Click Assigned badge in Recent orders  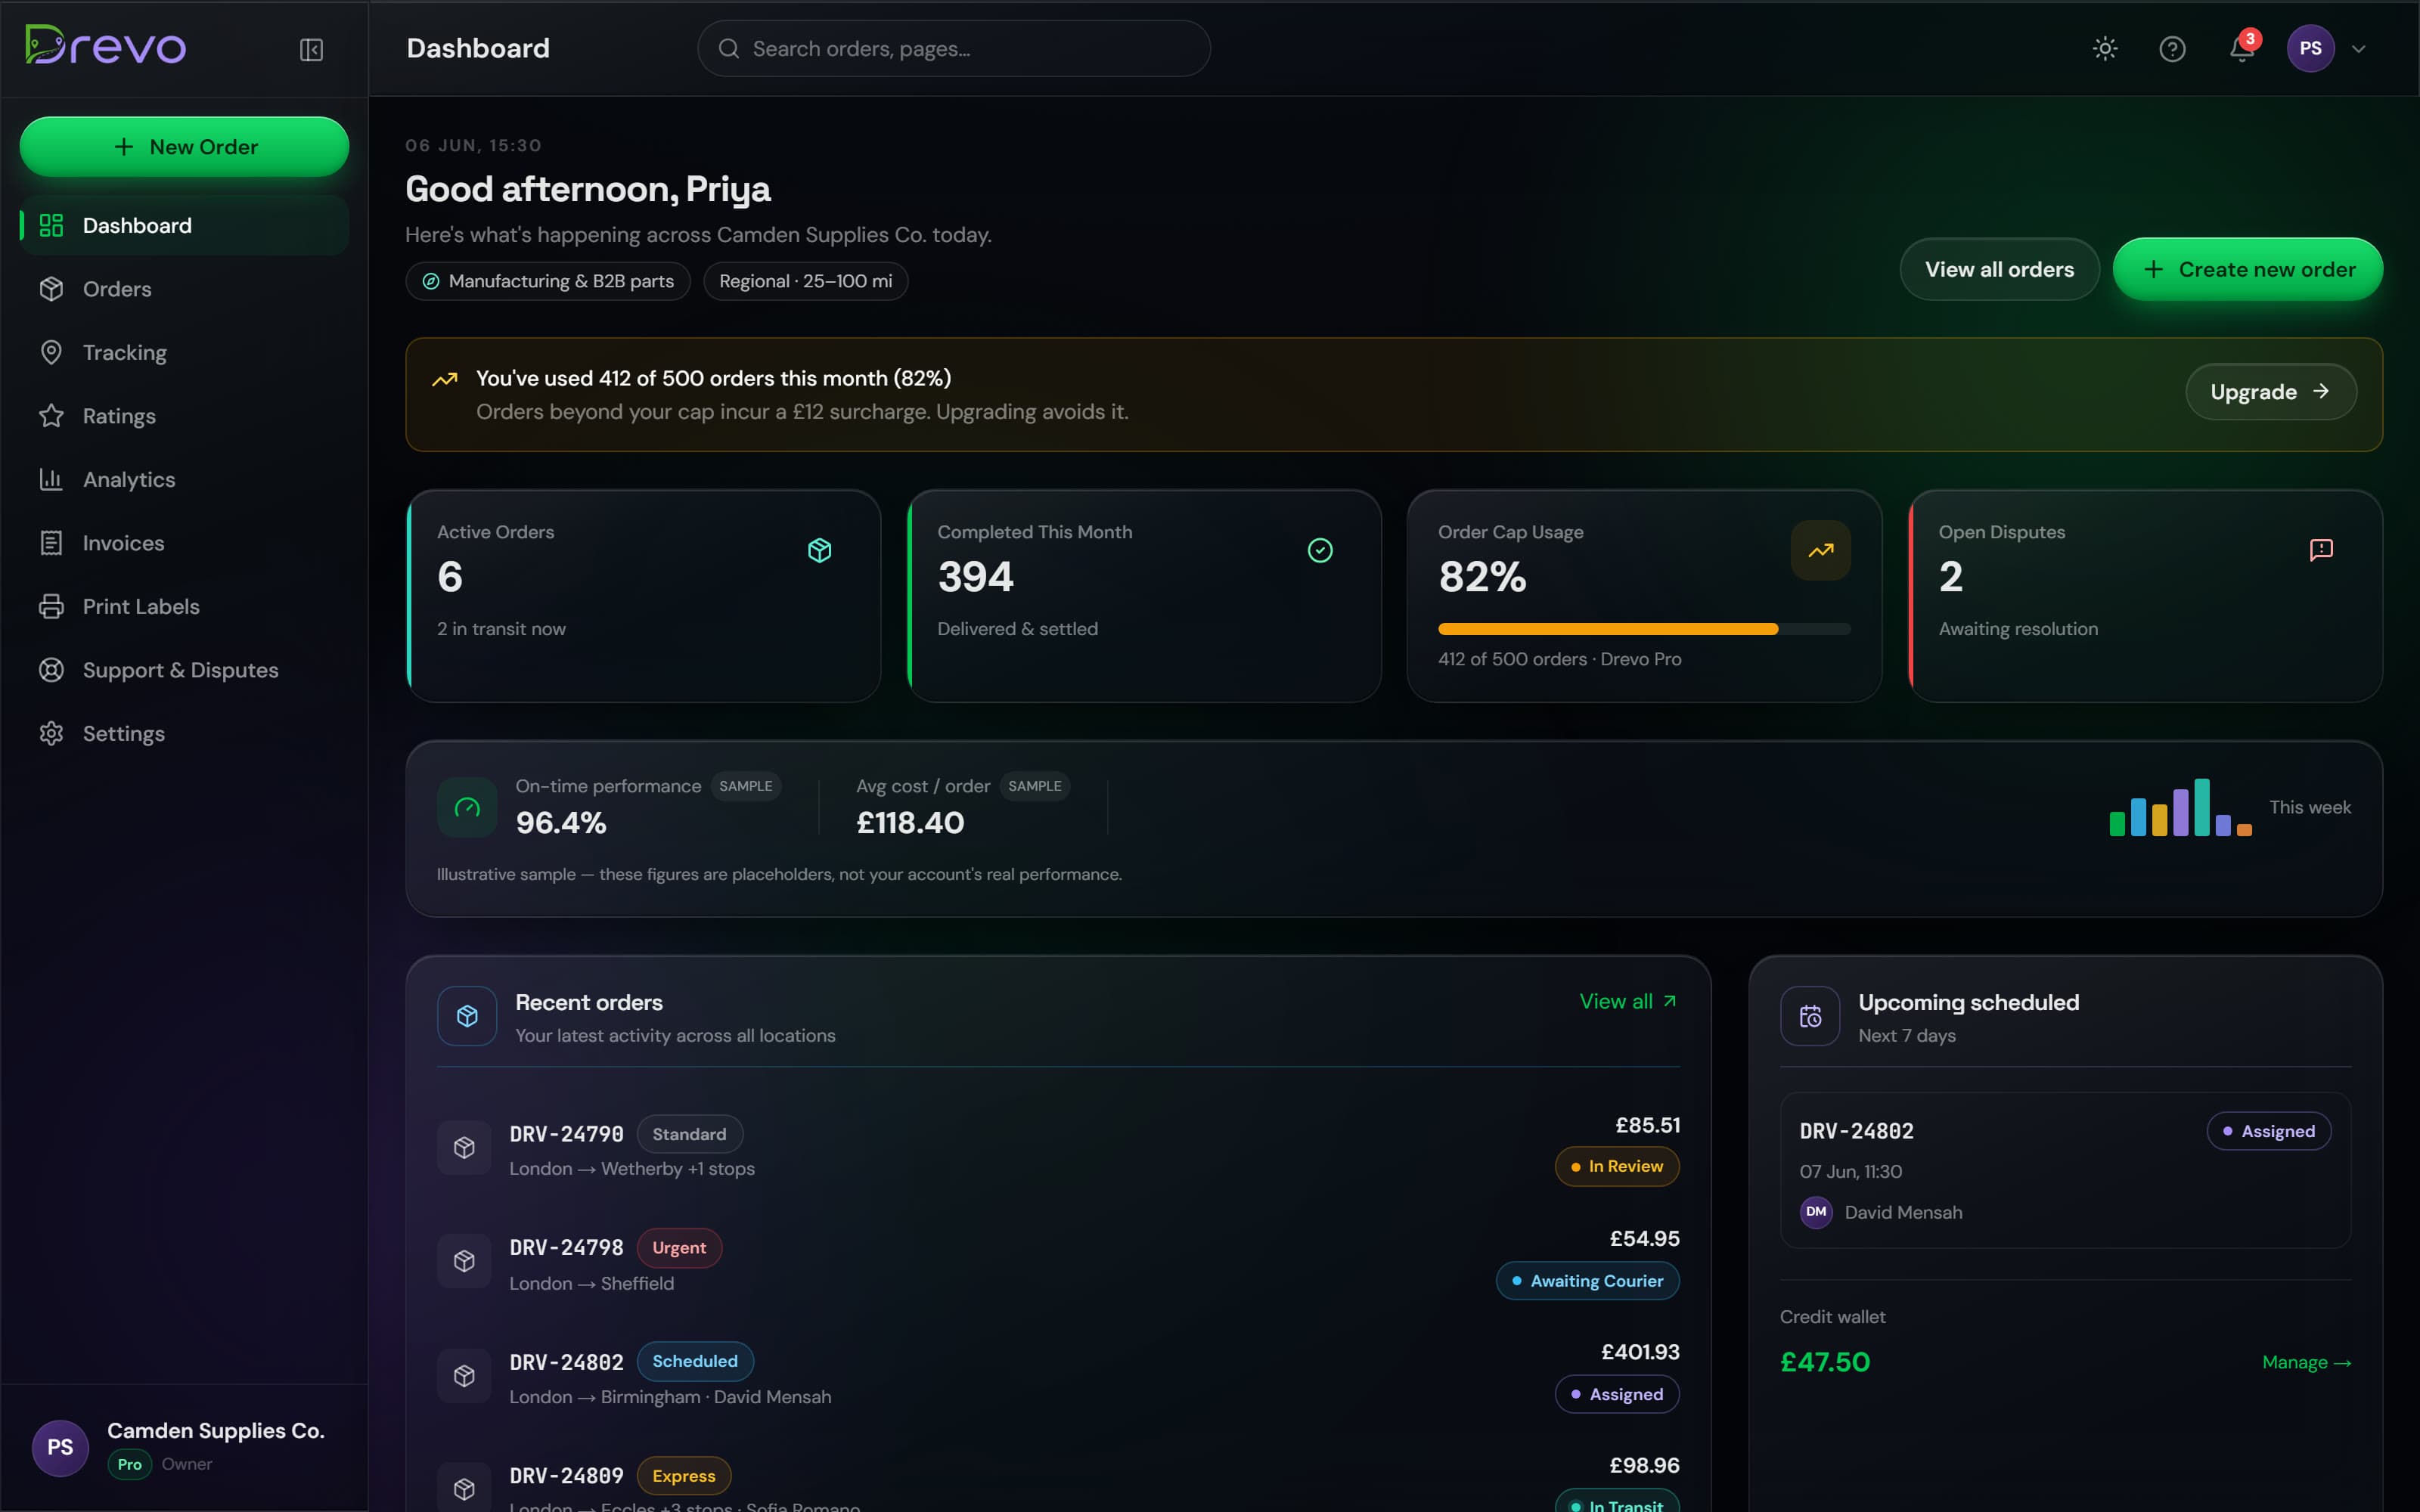point(1617,1394)
